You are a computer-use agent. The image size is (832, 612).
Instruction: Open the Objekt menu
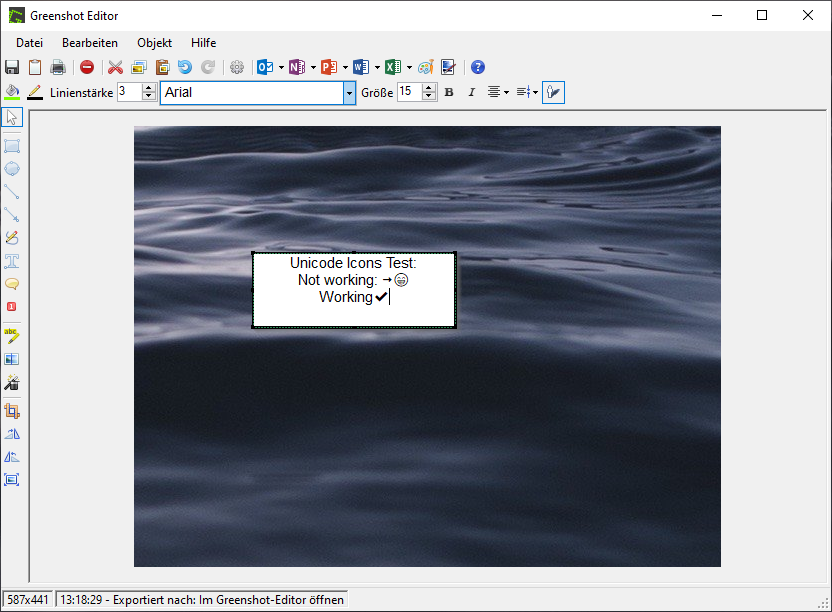point(154,42)
